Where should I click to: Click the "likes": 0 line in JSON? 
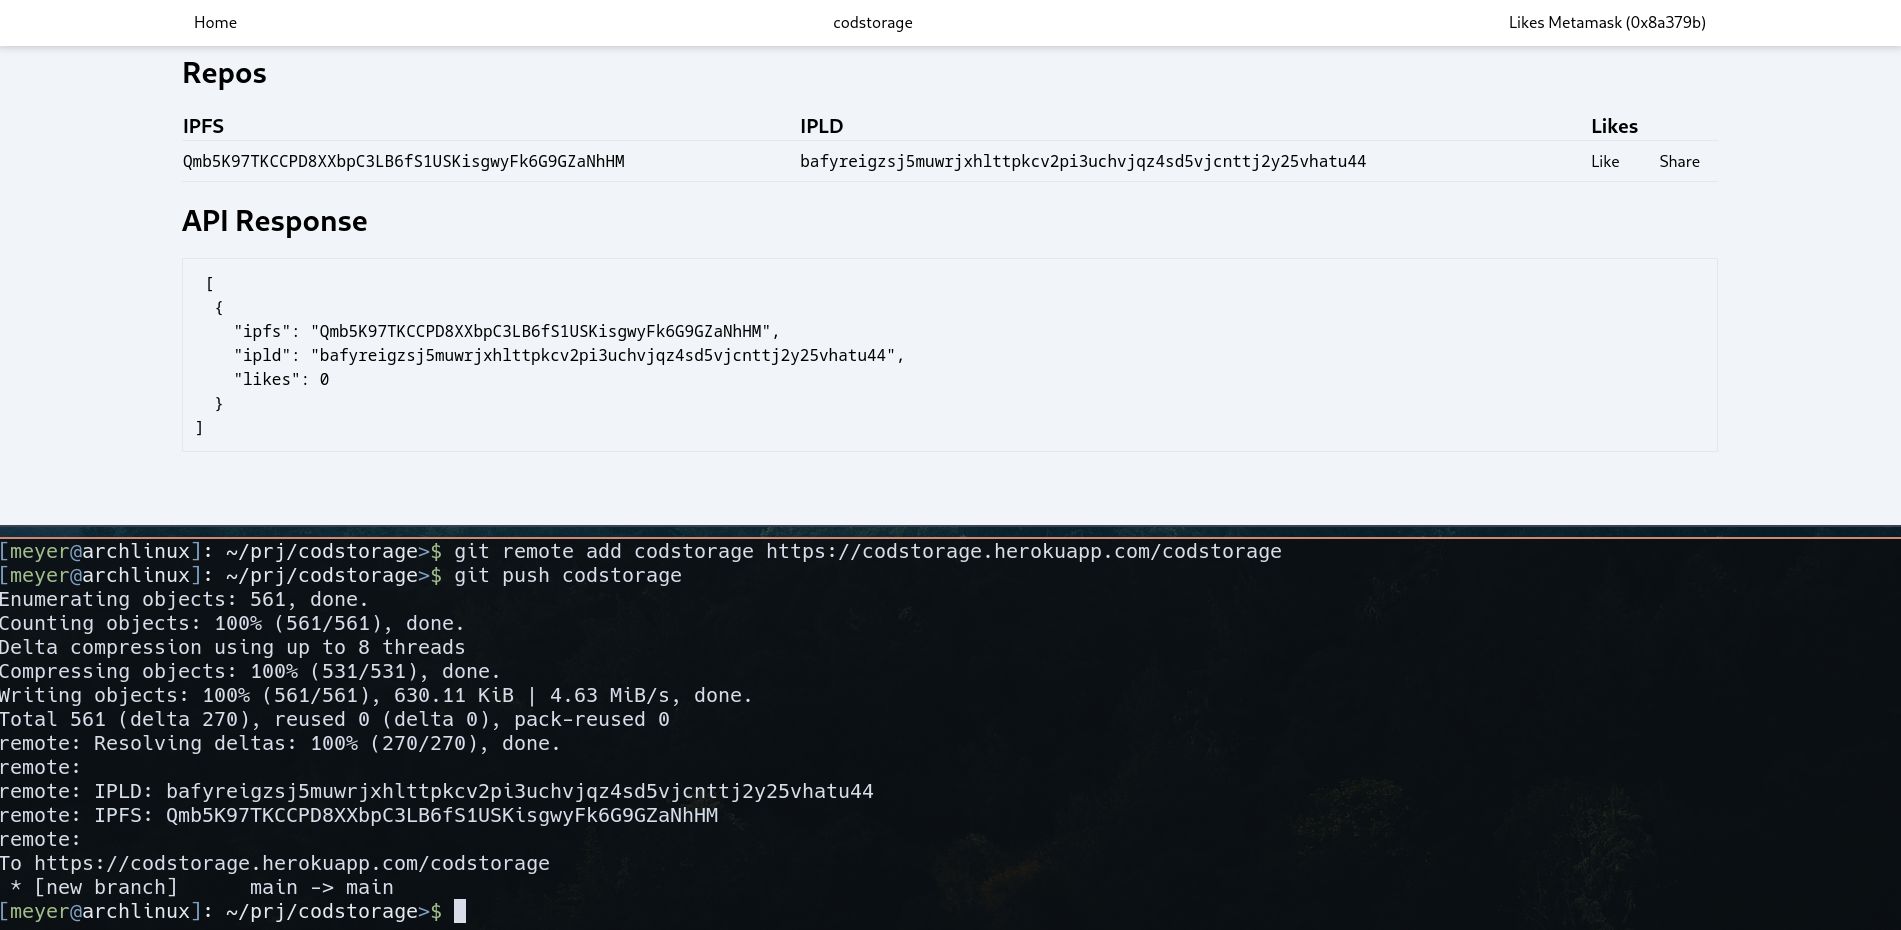tap(281, 379)
